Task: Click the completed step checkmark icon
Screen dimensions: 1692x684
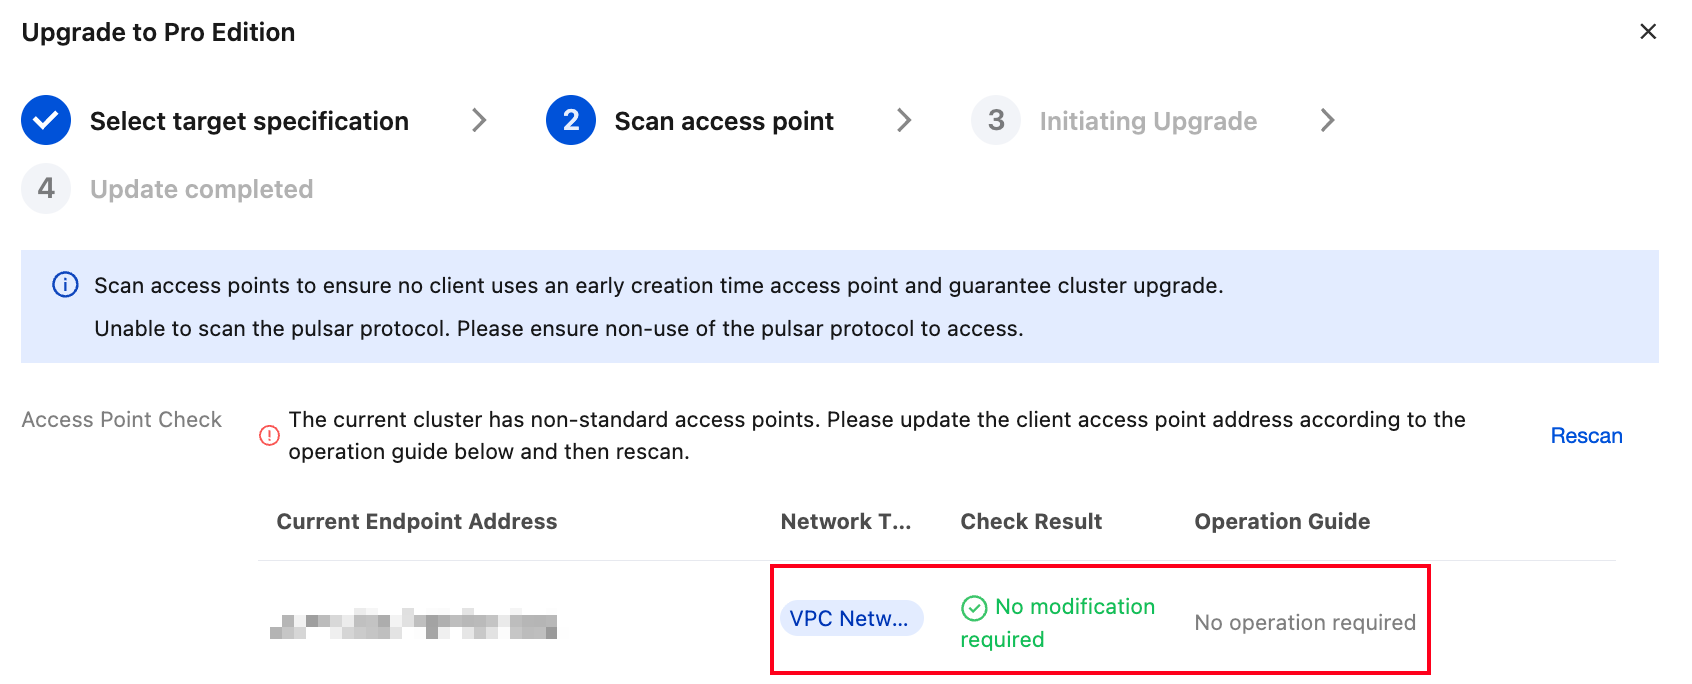Action: point(46,121)
